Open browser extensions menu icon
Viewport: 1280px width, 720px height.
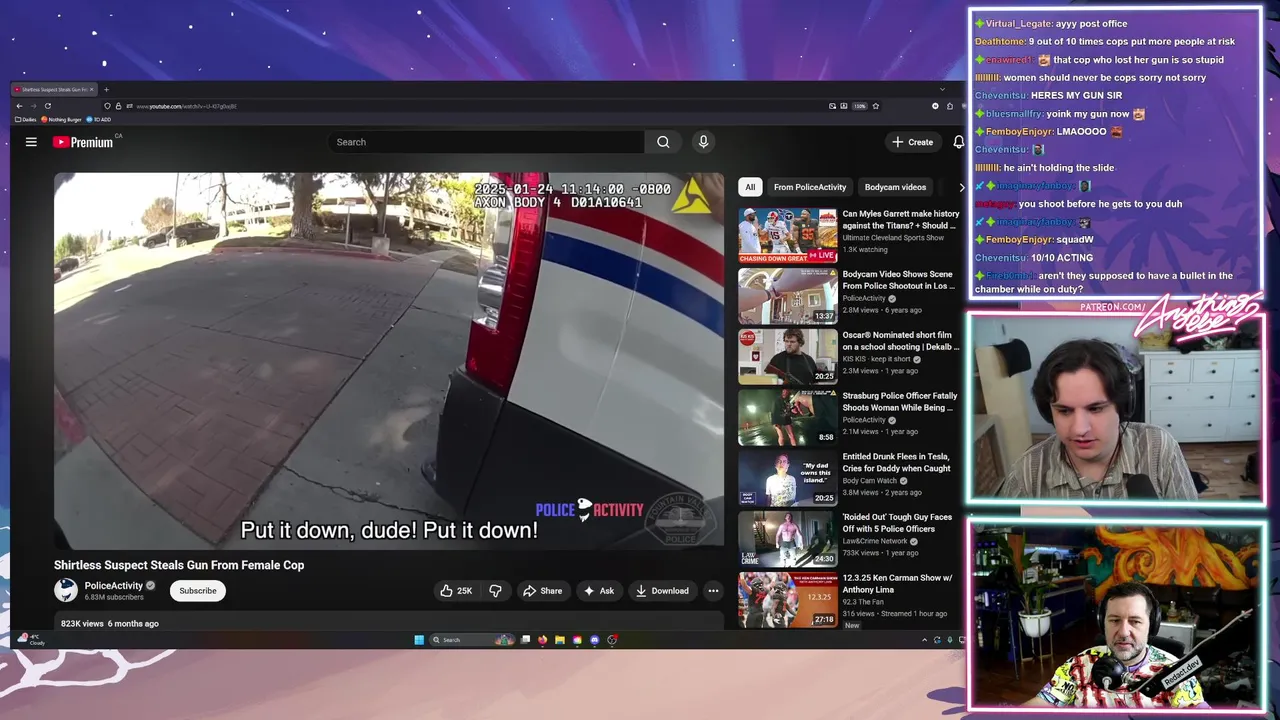point(950,106)
